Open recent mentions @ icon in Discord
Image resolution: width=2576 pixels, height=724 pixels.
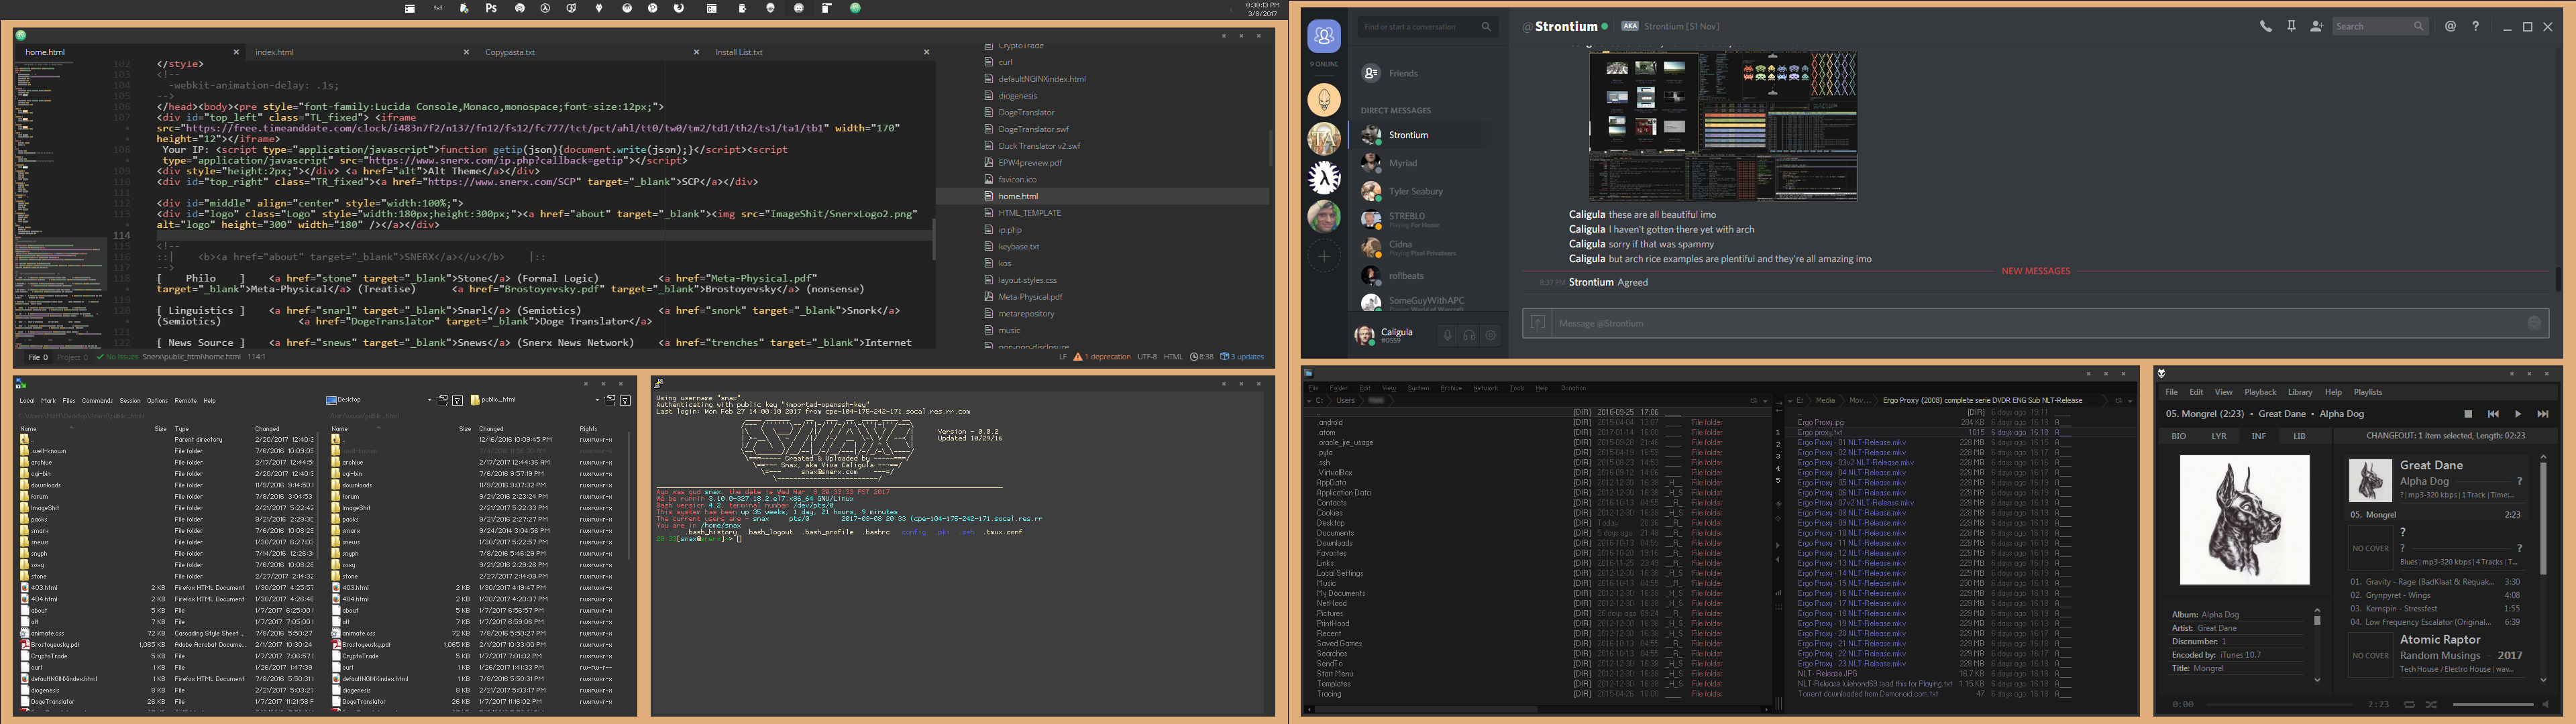(x=2450, y=27)
